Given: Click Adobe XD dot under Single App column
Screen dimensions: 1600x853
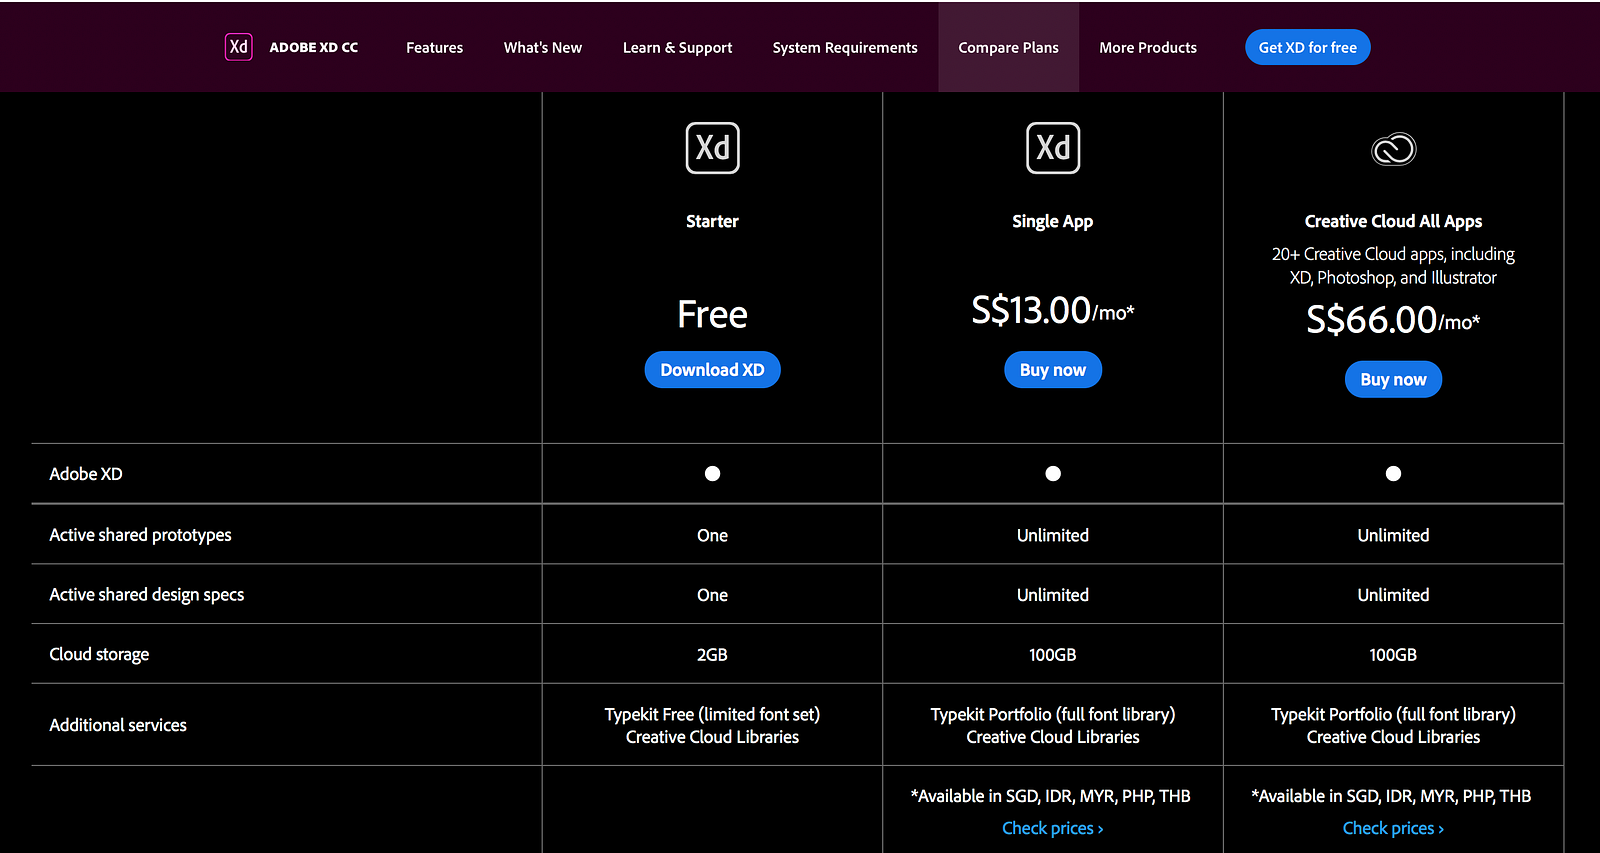Looking at the screenshot, I should (1053, 474).
